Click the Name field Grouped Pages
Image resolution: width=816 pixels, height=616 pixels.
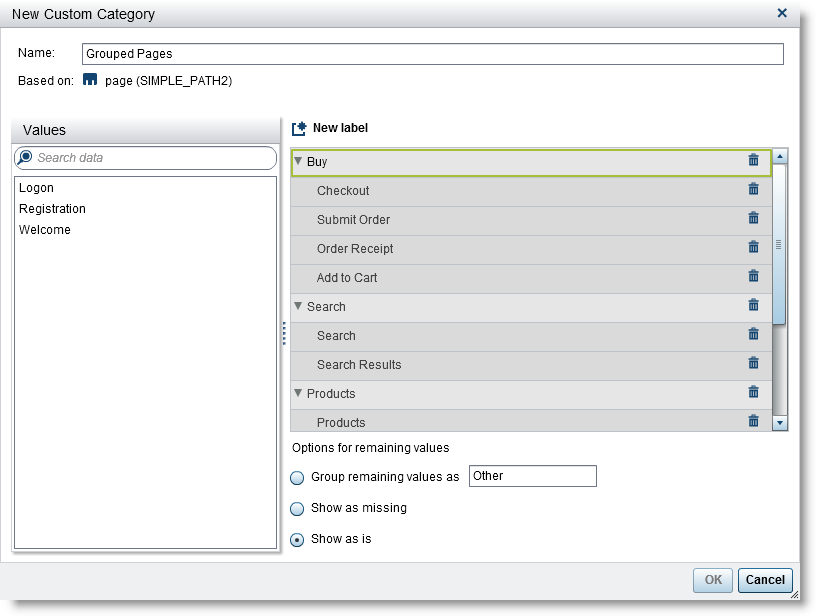(x=432, y=54)
